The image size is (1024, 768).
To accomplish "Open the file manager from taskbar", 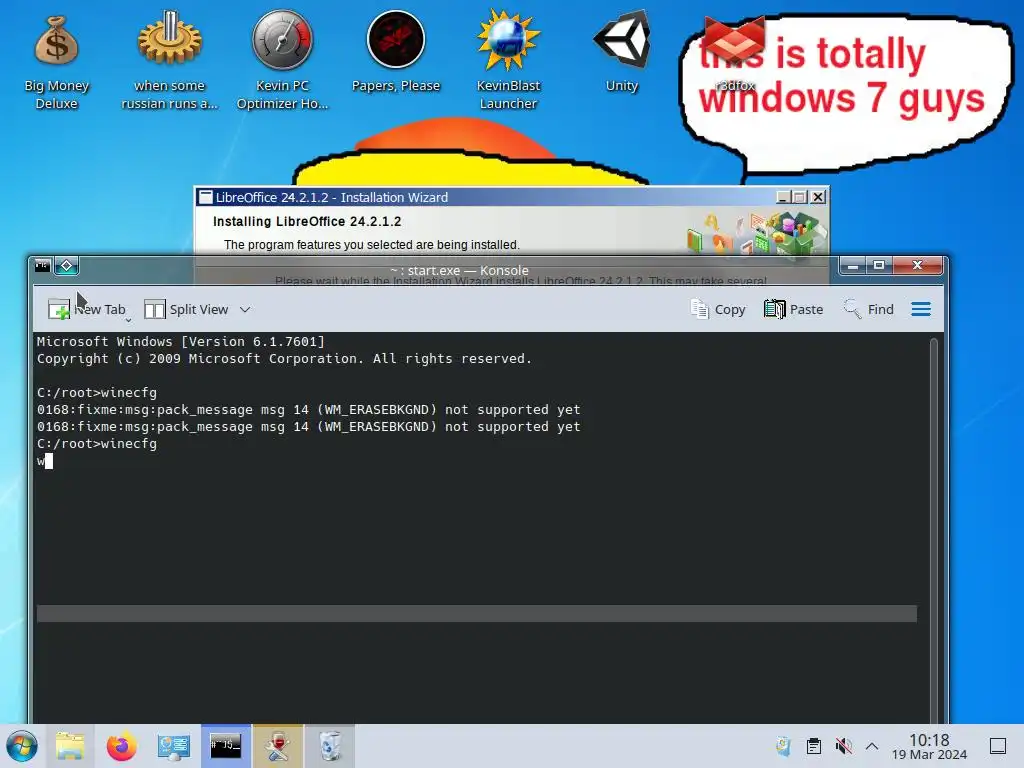I will (x=70, y=746).
